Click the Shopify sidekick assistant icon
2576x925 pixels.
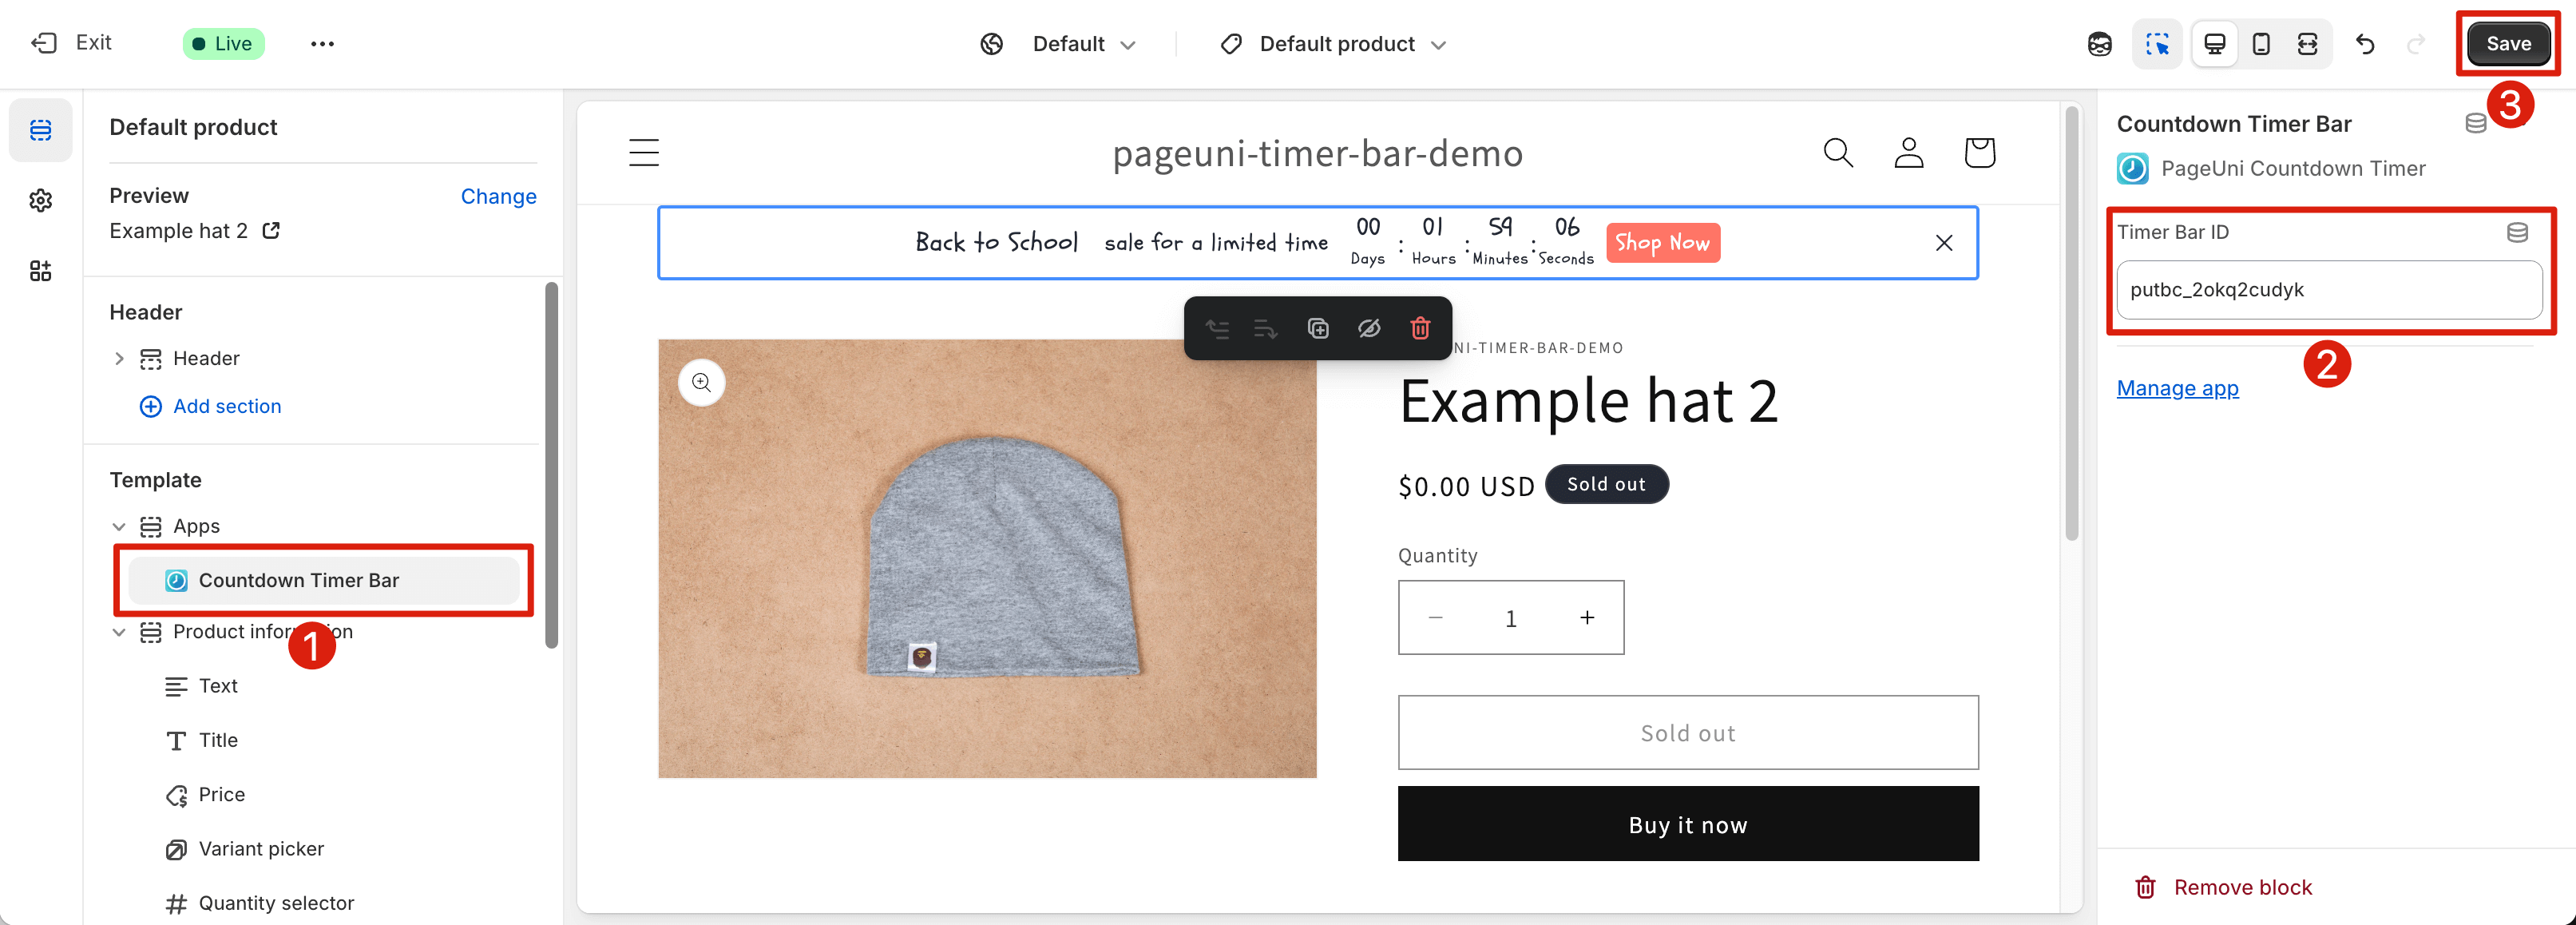[x=2099, y=44]
